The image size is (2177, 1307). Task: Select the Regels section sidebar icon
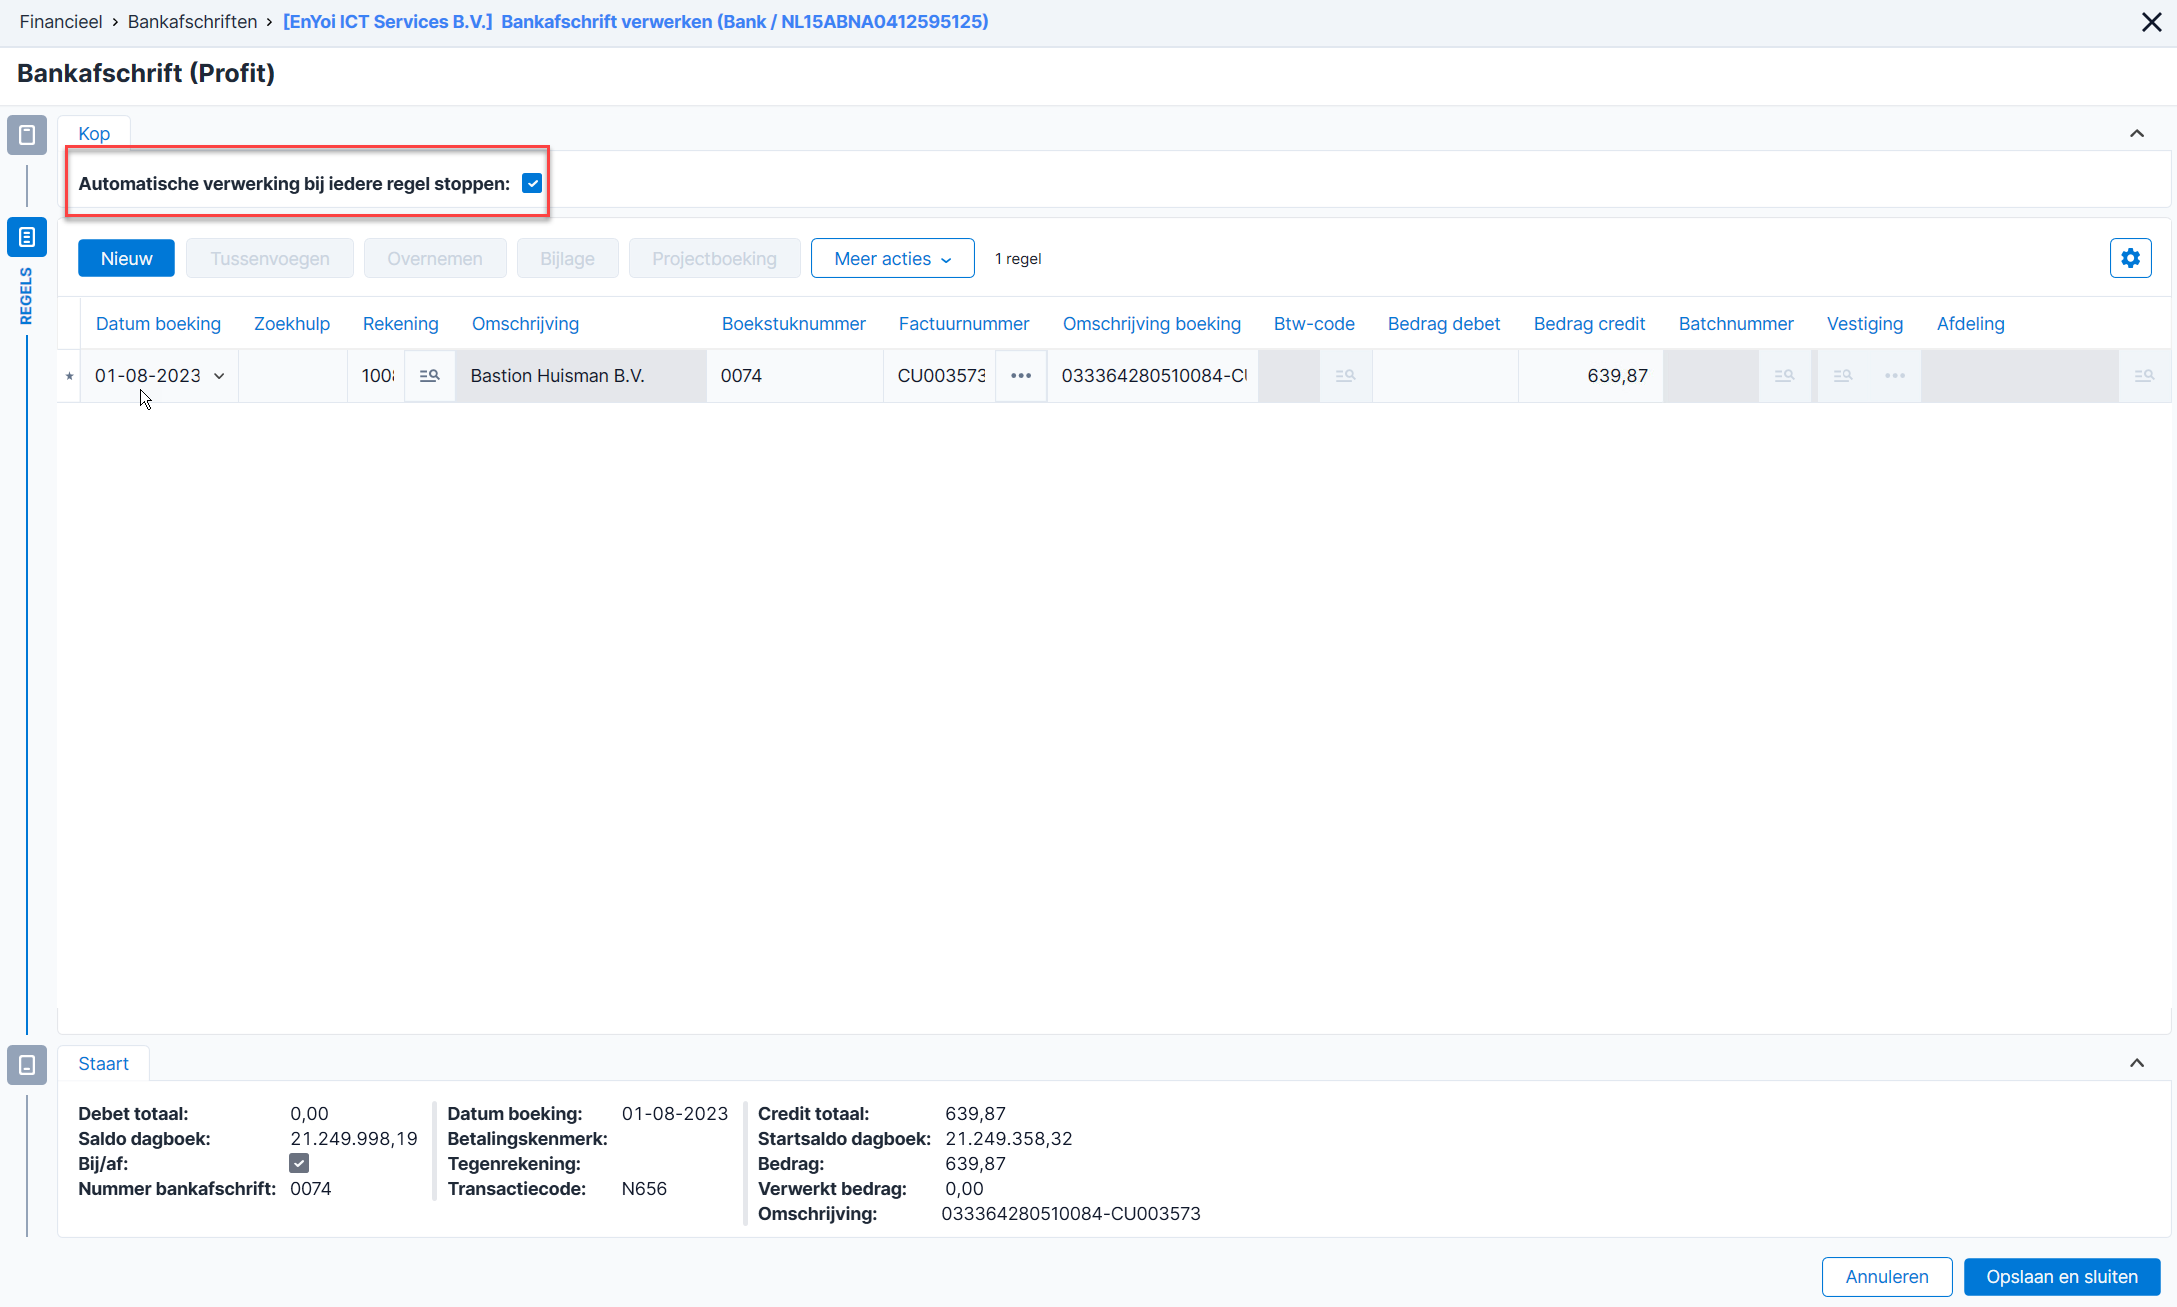tap(27, 237)
